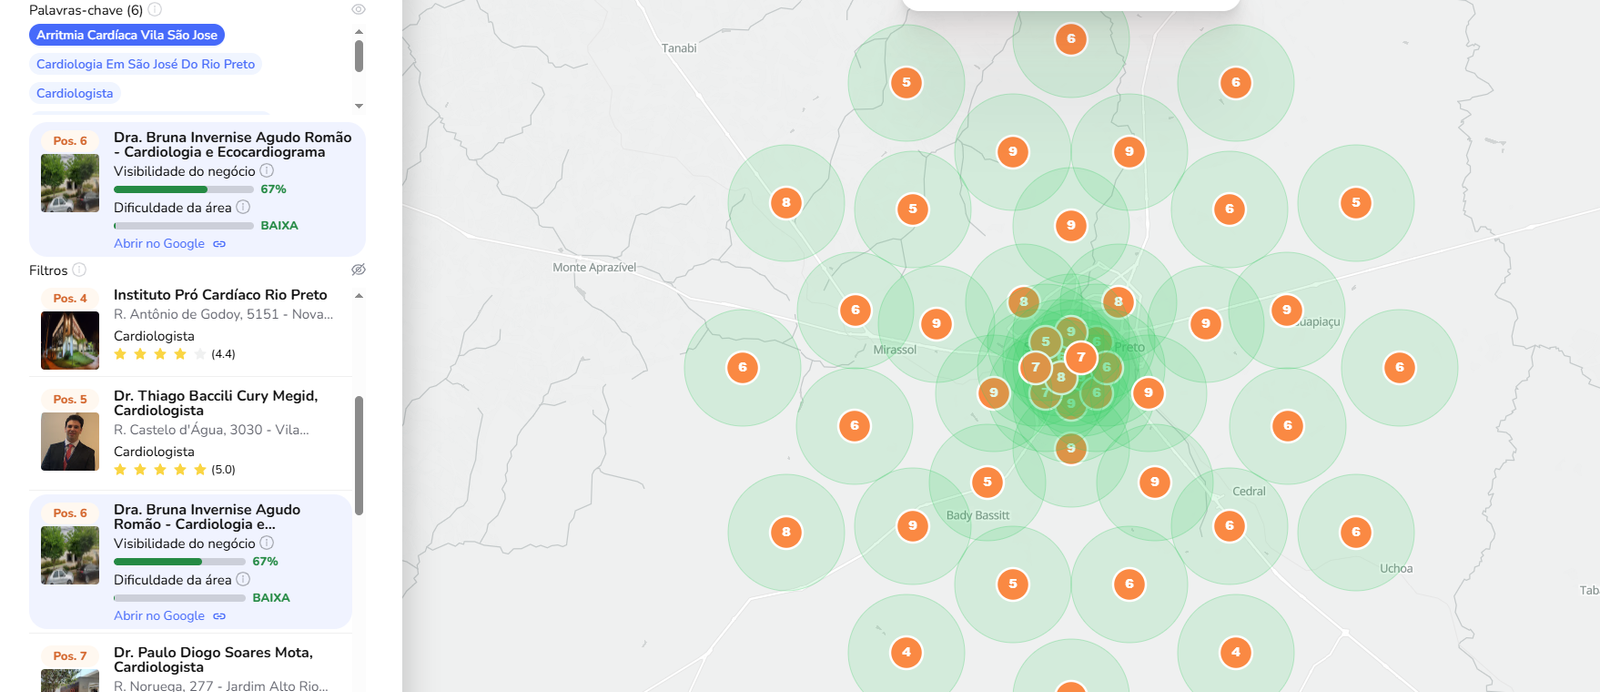This screenshot has height=692, width=1600.
Task: Click the results list up arrow
Action: pyautogui.click(x=359, y=296)
